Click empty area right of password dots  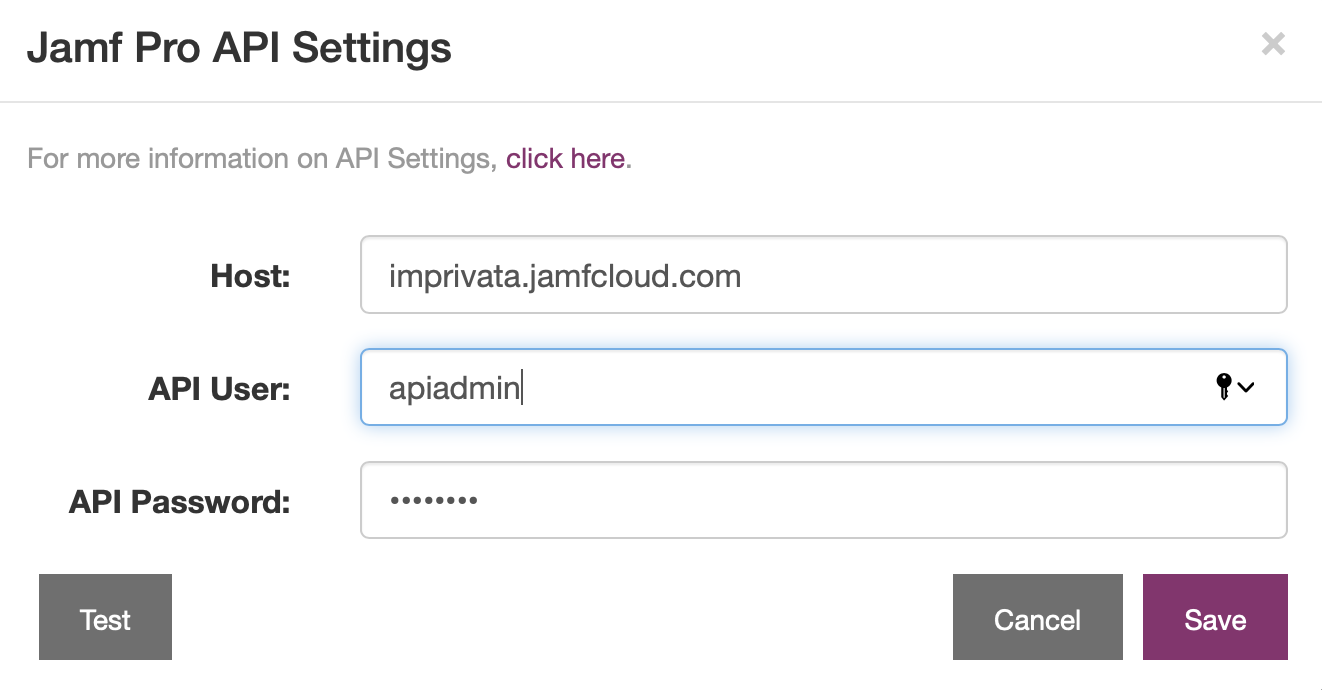(x=880, y=500)
